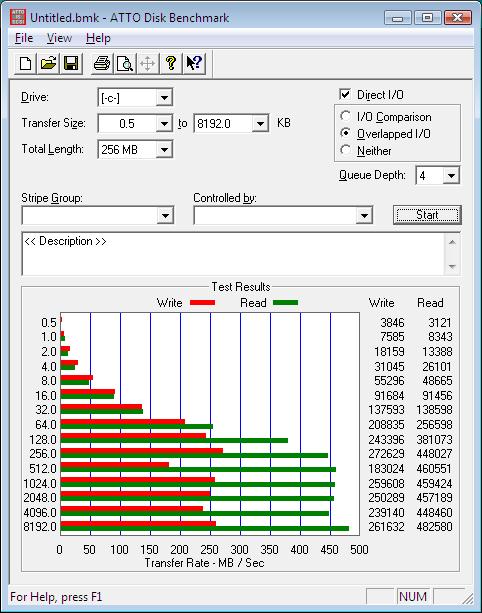Open the Help menu

pyautogui.click(x=98, y=38)
